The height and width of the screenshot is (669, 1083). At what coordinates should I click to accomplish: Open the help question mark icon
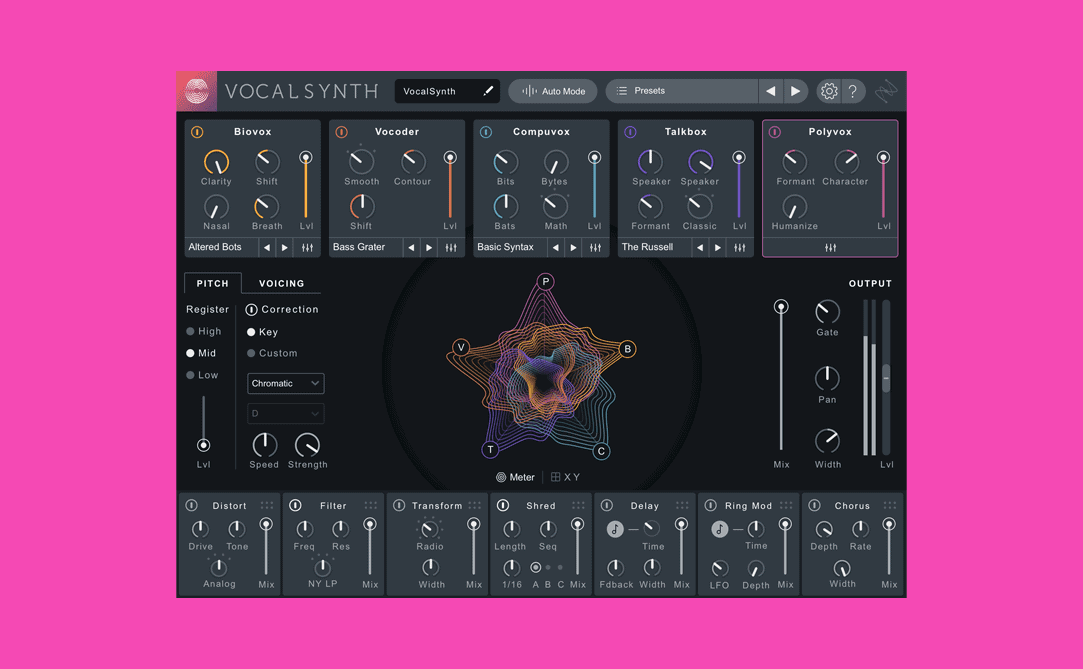pyautogui.click(x=853, y=91)
